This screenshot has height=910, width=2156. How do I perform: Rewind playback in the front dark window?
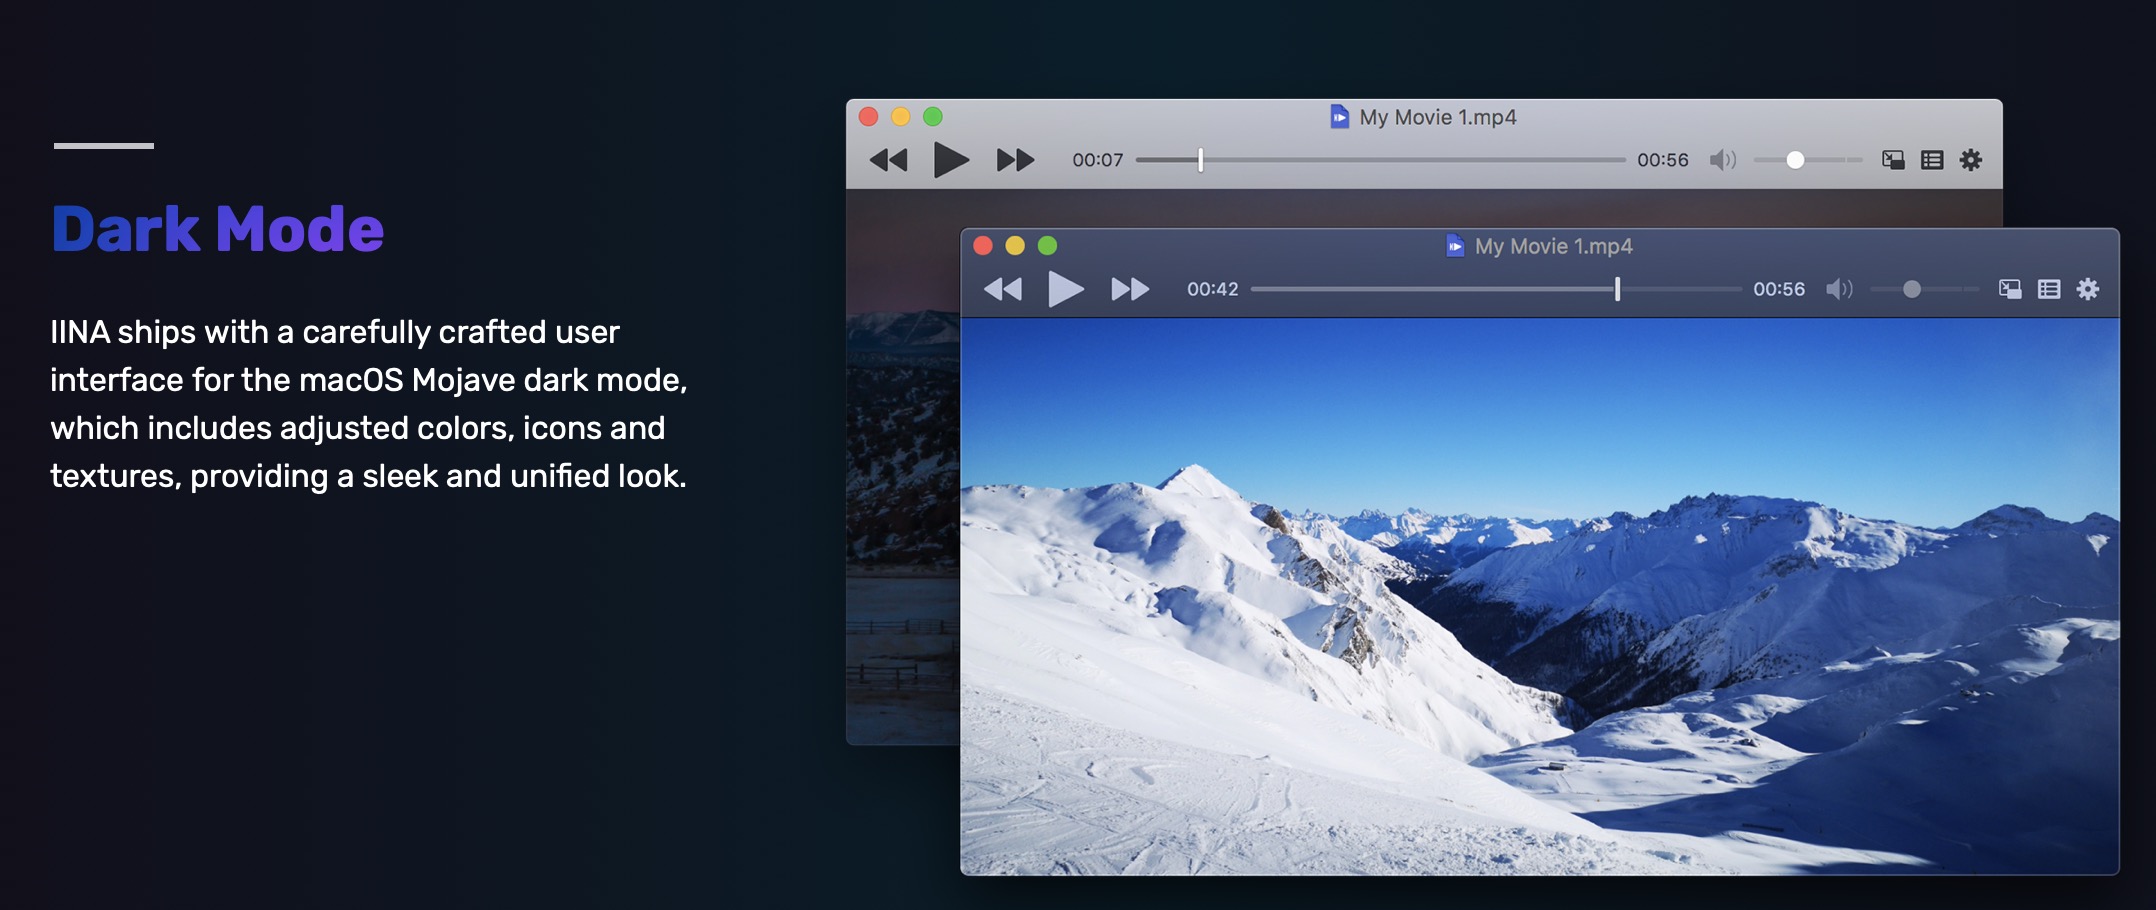tap(1003, 289)
